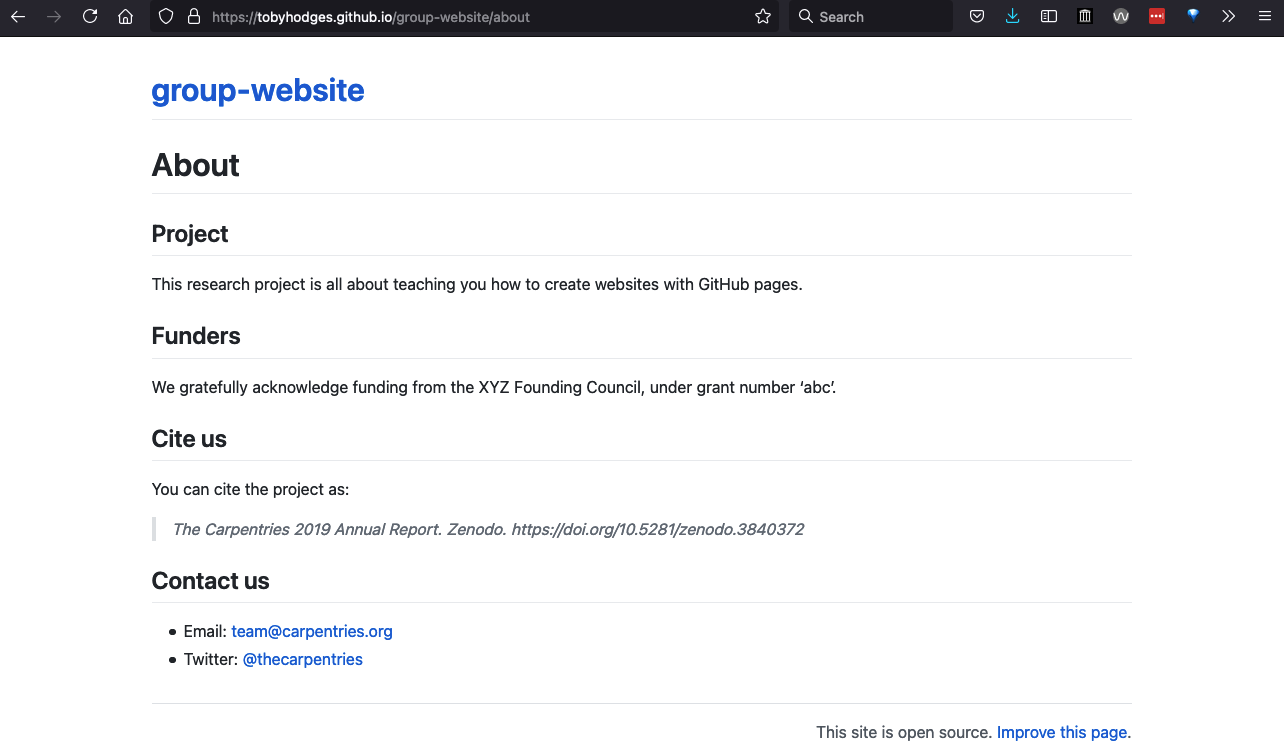Open the downloads panel
The width and height of the screenshot is (1284, 755).
(1013, 16)
